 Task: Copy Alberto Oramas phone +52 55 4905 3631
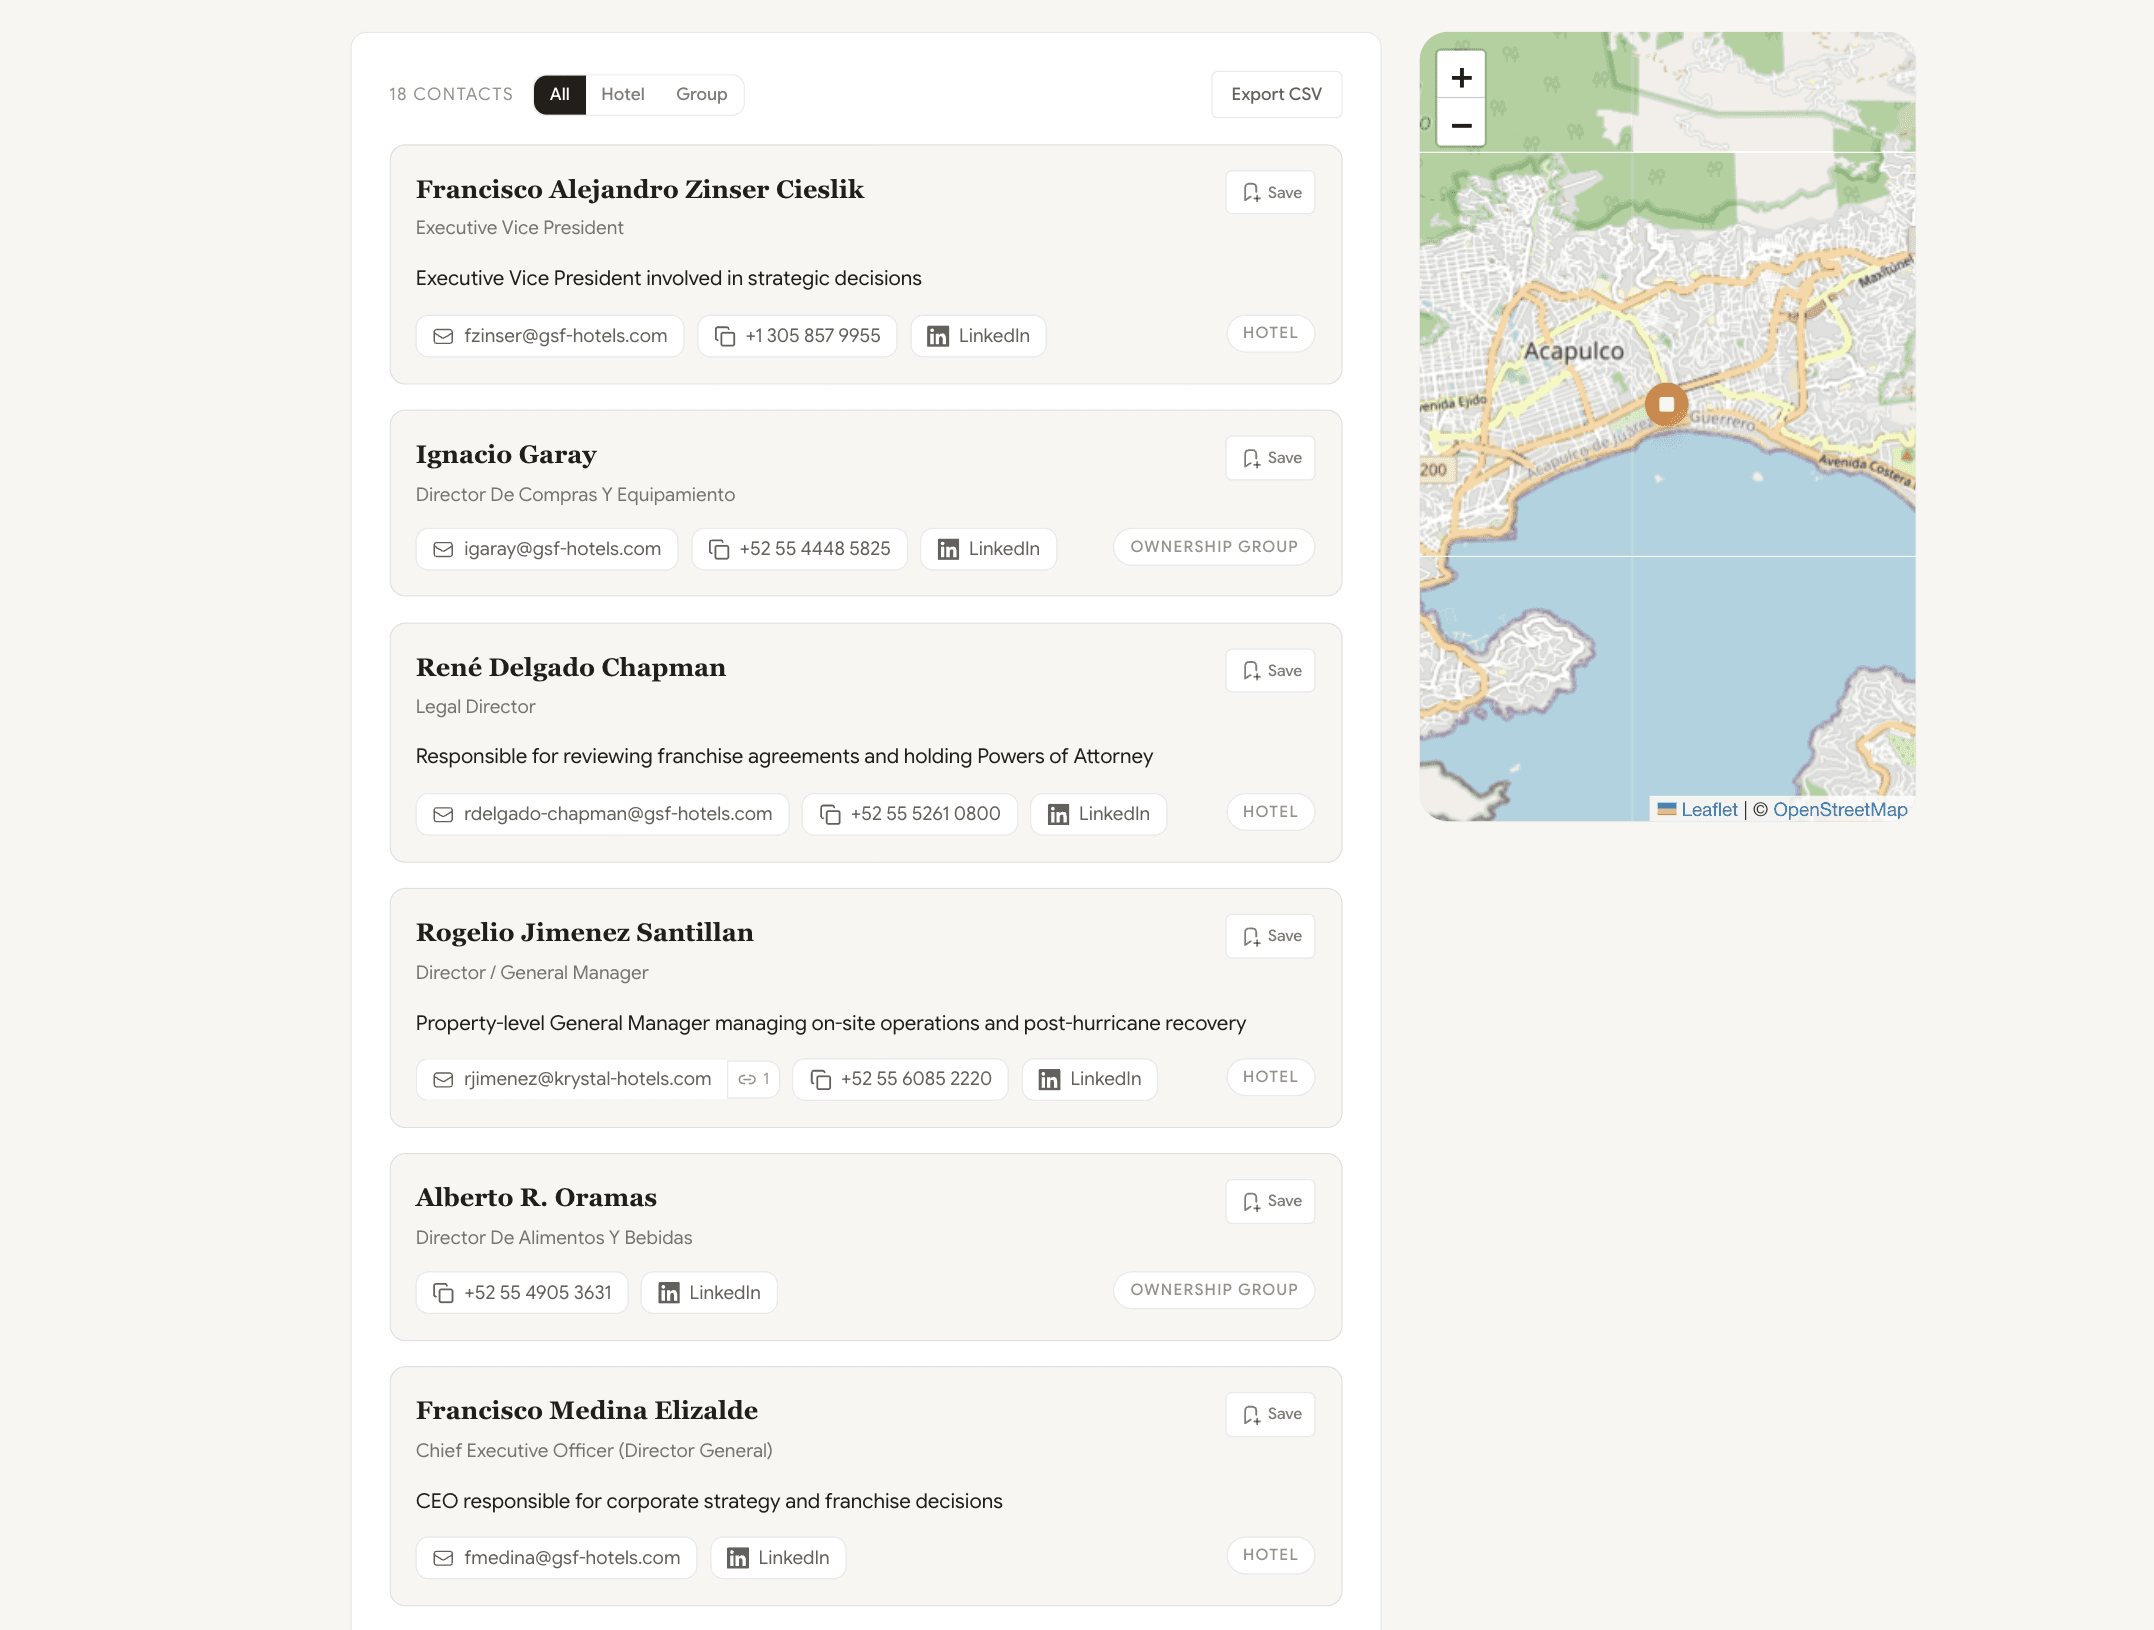tap(522, 1292)
